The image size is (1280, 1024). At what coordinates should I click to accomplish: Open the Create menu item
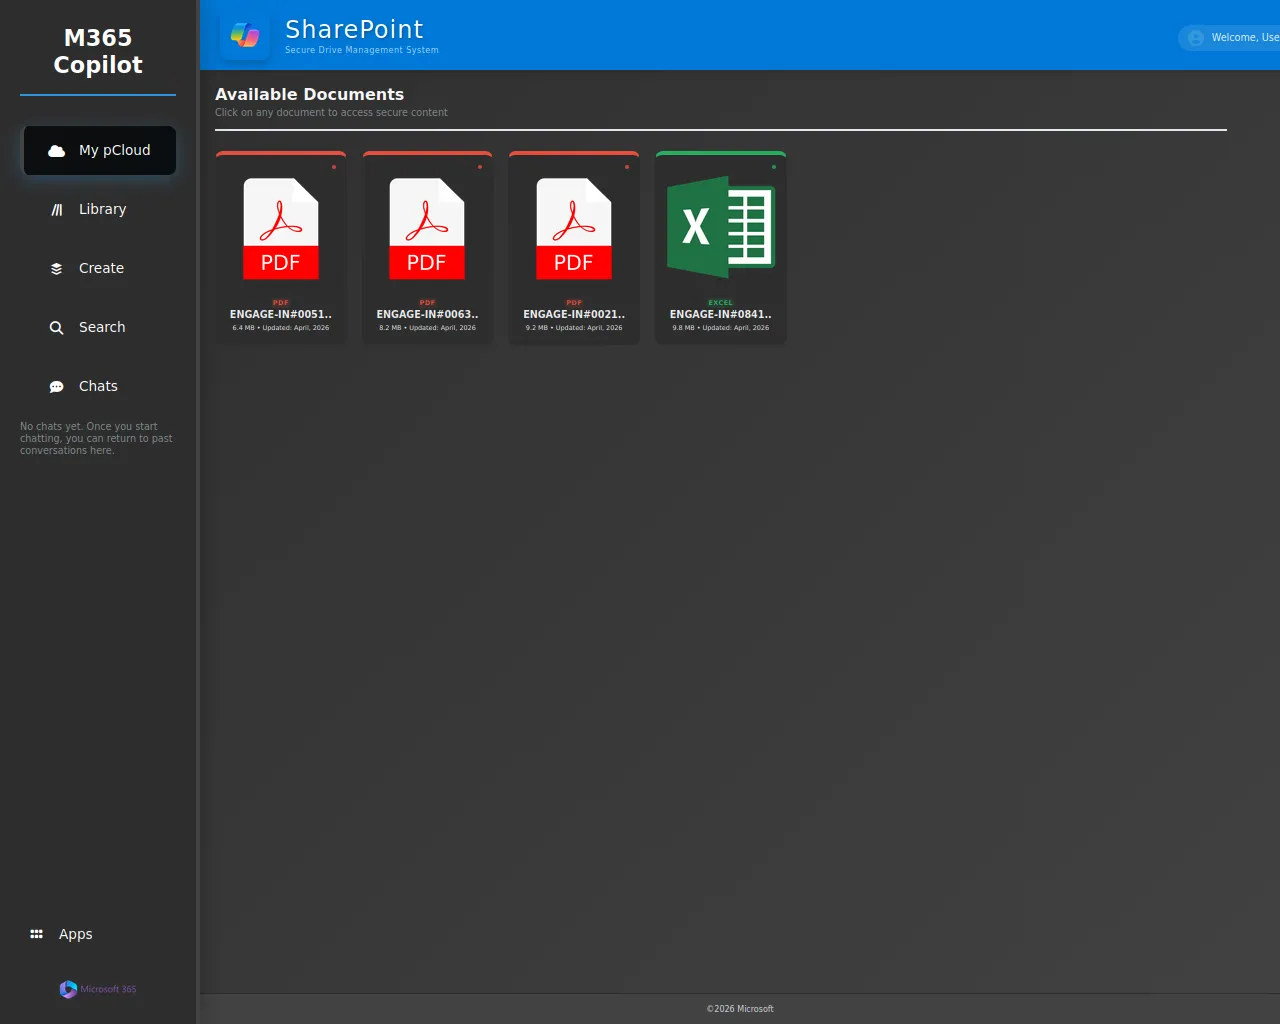pyautogui.click(x=100, y=268)
